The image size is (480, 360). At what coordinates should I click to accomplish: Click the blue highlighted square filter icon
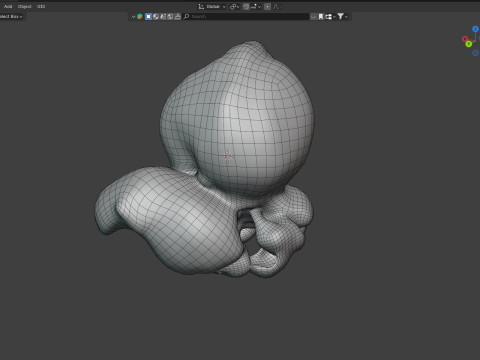[148, 16]
